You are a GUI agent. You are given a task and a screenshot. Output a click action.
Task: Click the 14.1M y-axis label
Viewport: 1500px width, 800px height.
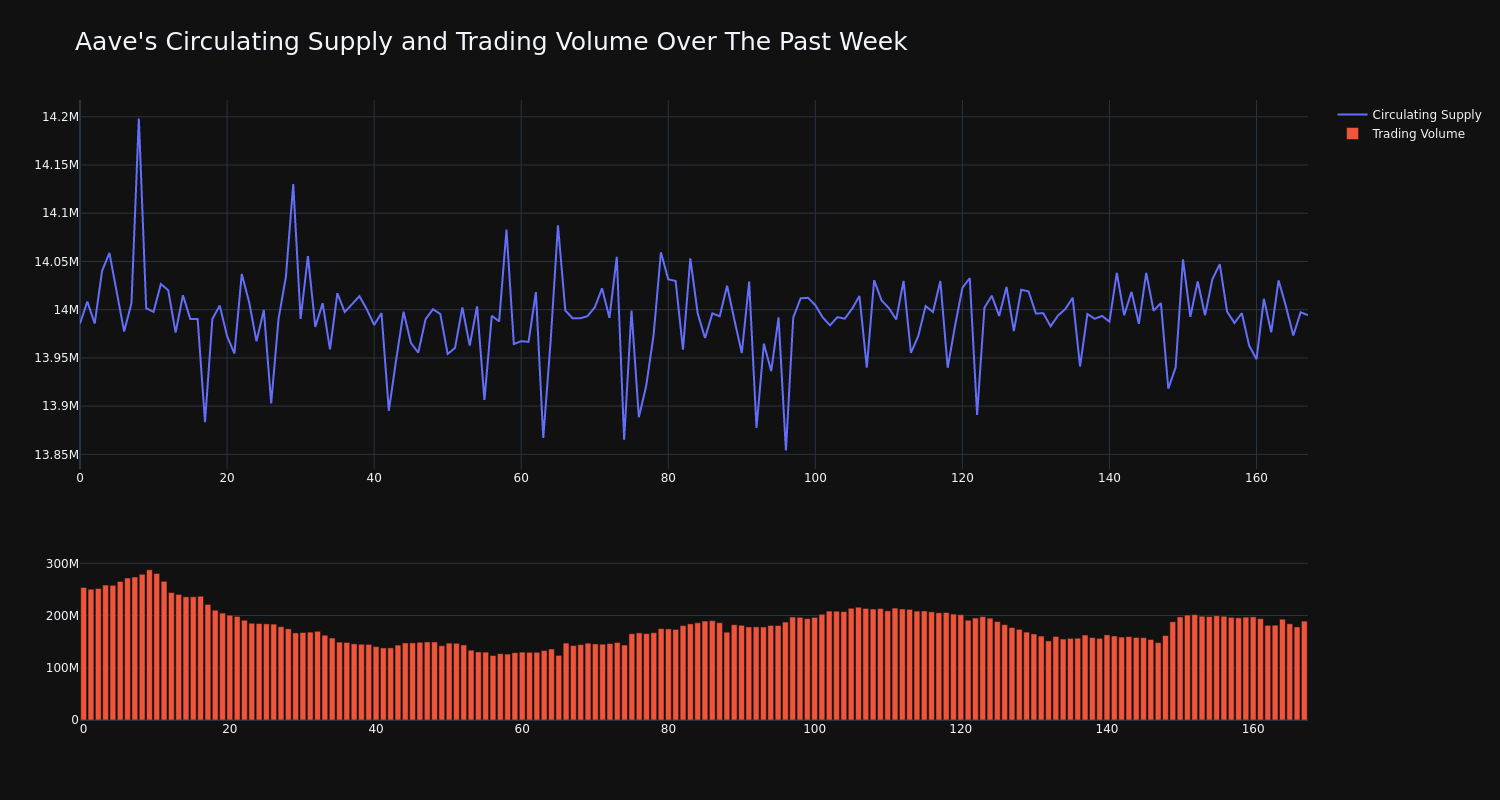click(x=60, y=213)
